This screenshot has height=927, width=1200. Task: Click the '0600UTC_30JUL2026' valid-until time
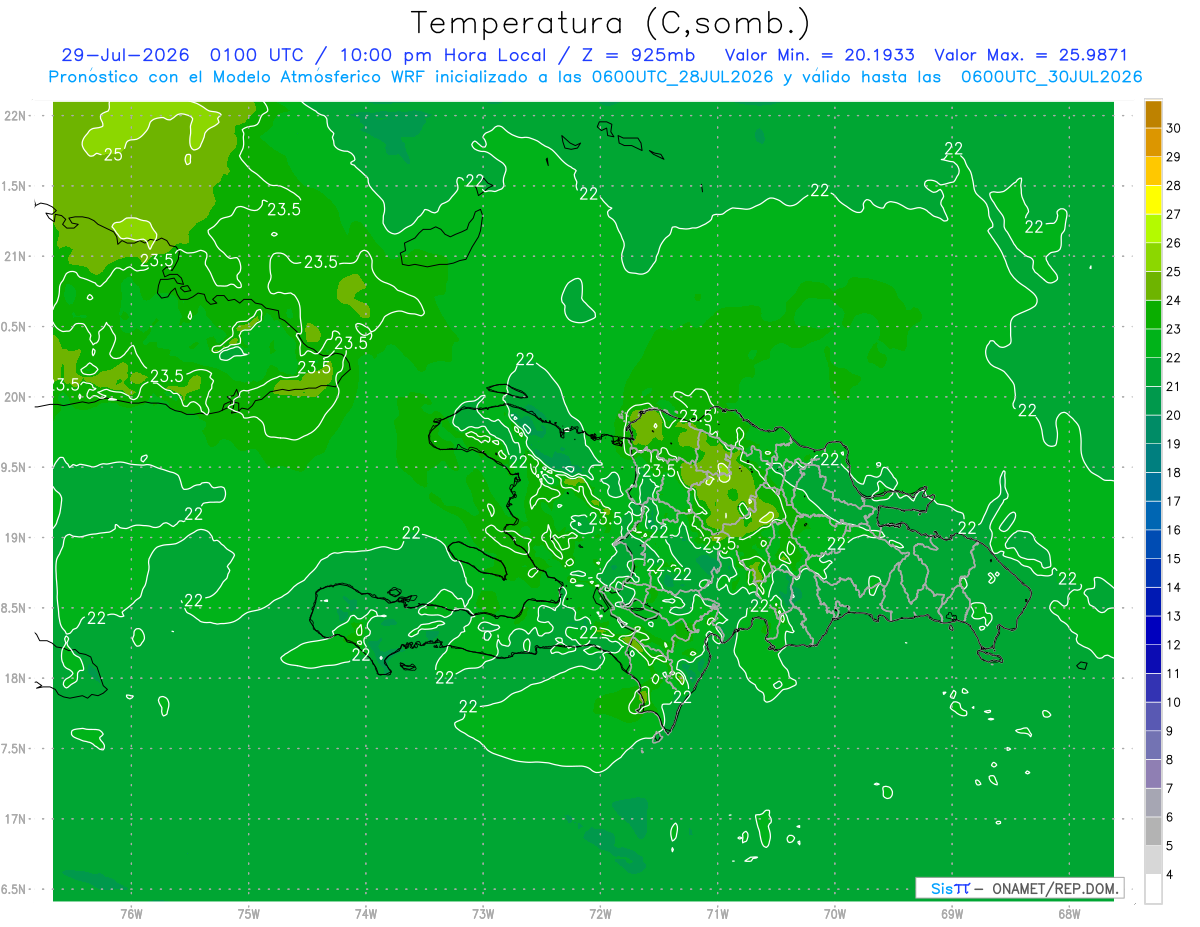[x=1051, y=77]
